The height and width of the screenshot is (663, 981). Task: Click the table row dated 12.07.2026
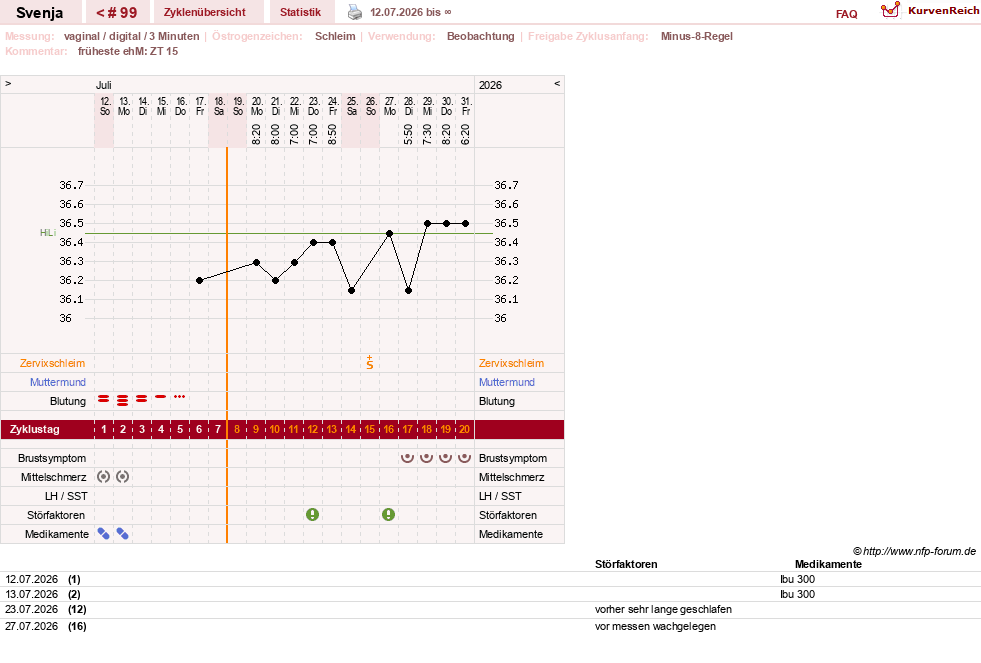(490, 579)
